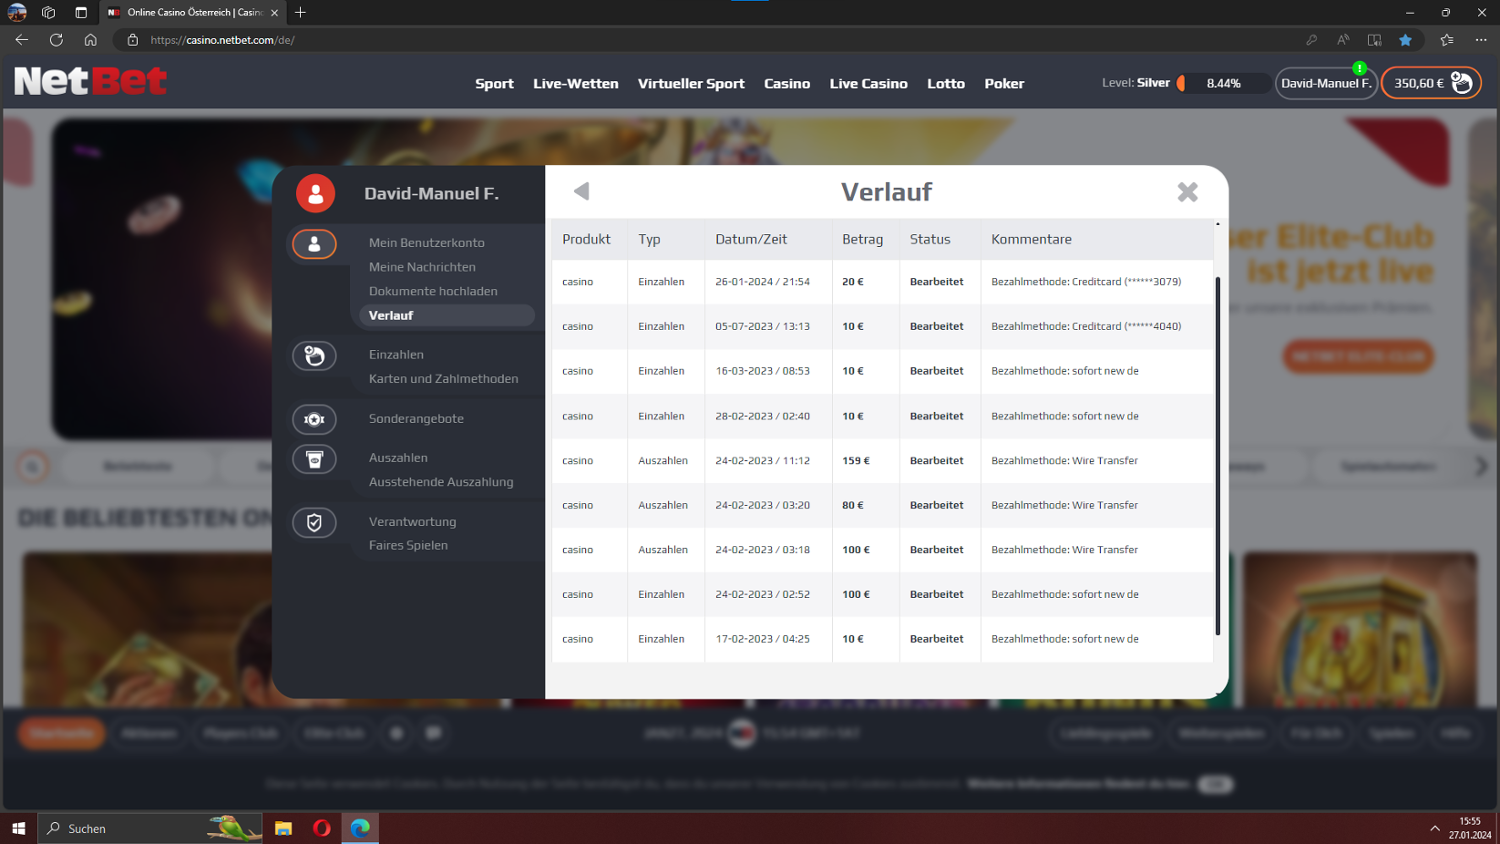Open Ausstehende Auszahlung link
Image resolution: width=1500 pixels, height=844 pixels.
click(x=440, y=482)
